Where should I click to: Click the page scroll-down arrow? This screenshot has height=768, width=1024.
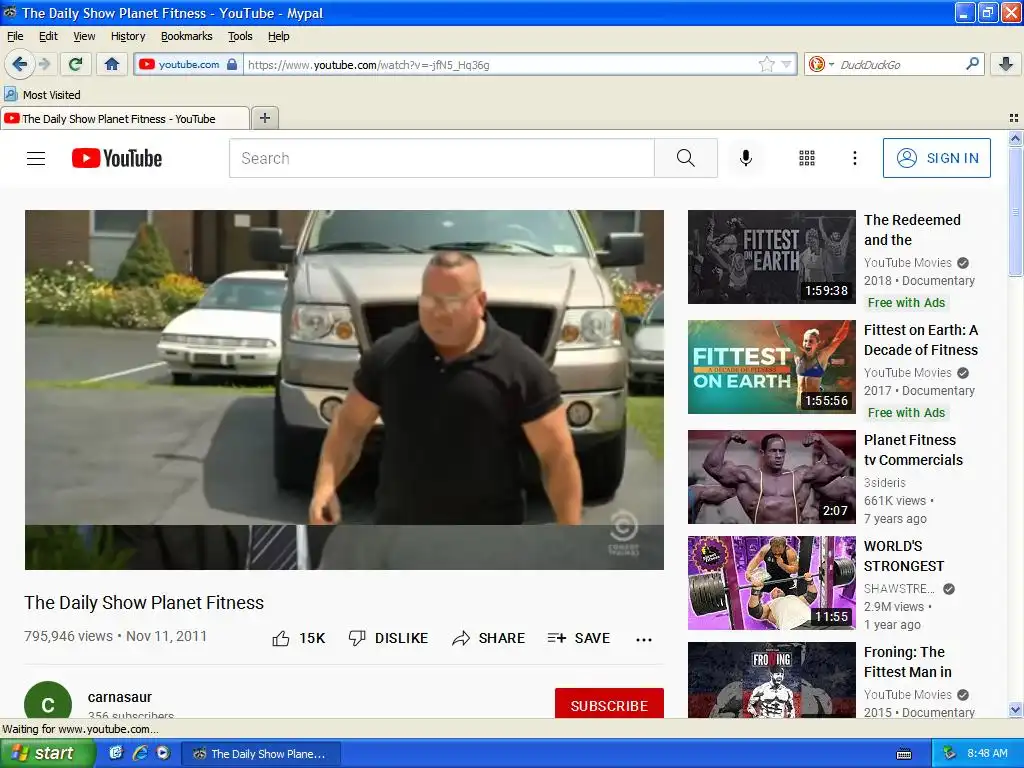(x=1015, y=710)
